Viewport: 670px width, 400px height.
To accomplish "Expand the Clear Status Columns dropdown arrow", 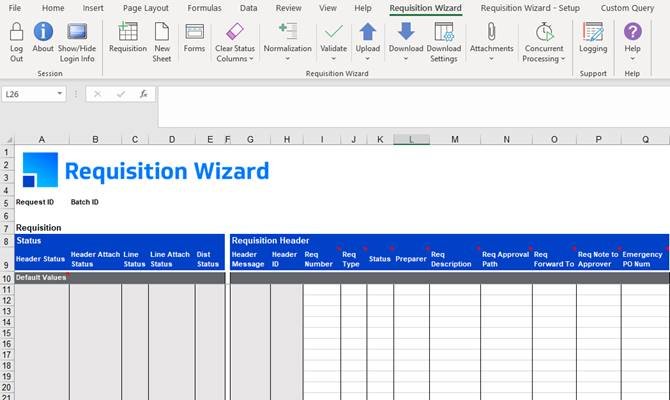I will tap(251, 59).
